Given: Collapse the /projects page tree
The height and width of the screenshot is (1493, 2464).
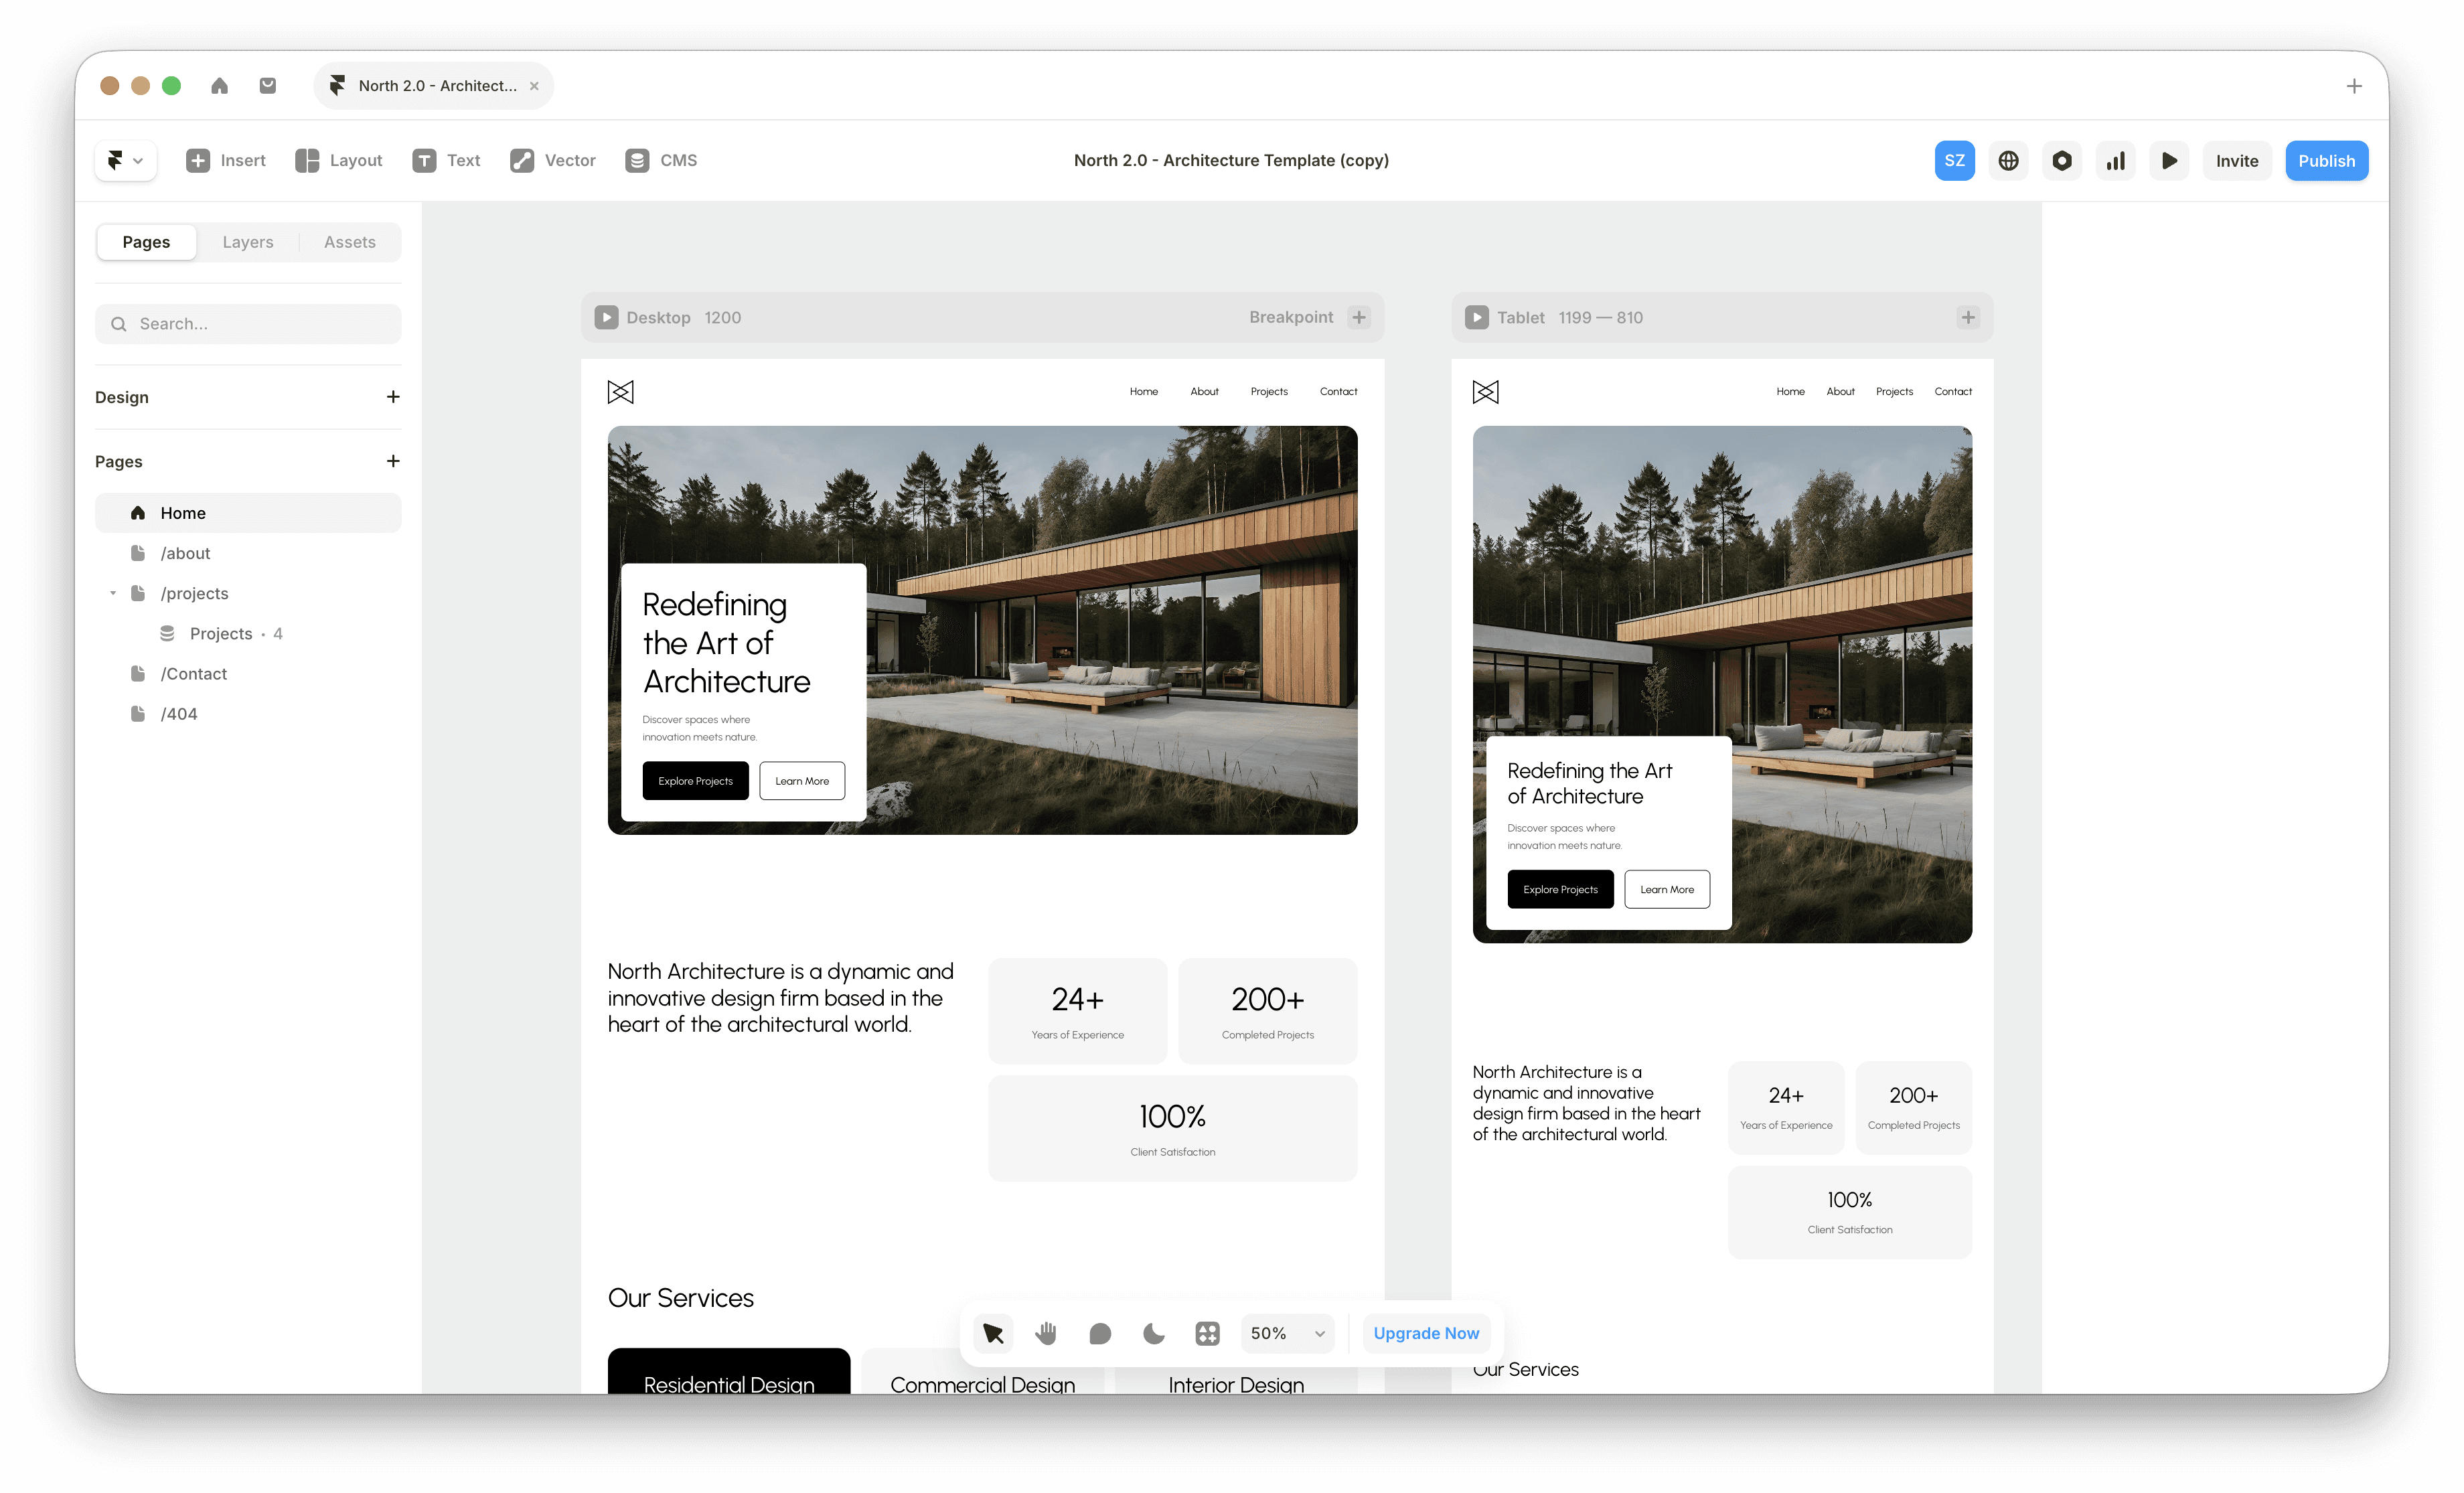Looking at the screenshot, I should click(x=113, y=593).
